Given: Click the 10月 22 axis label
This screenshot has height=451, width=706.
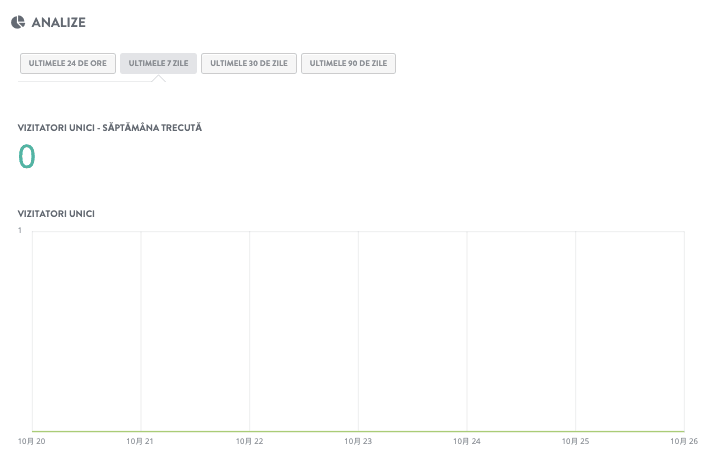Looking at the screenshot, I should (249, 441).
